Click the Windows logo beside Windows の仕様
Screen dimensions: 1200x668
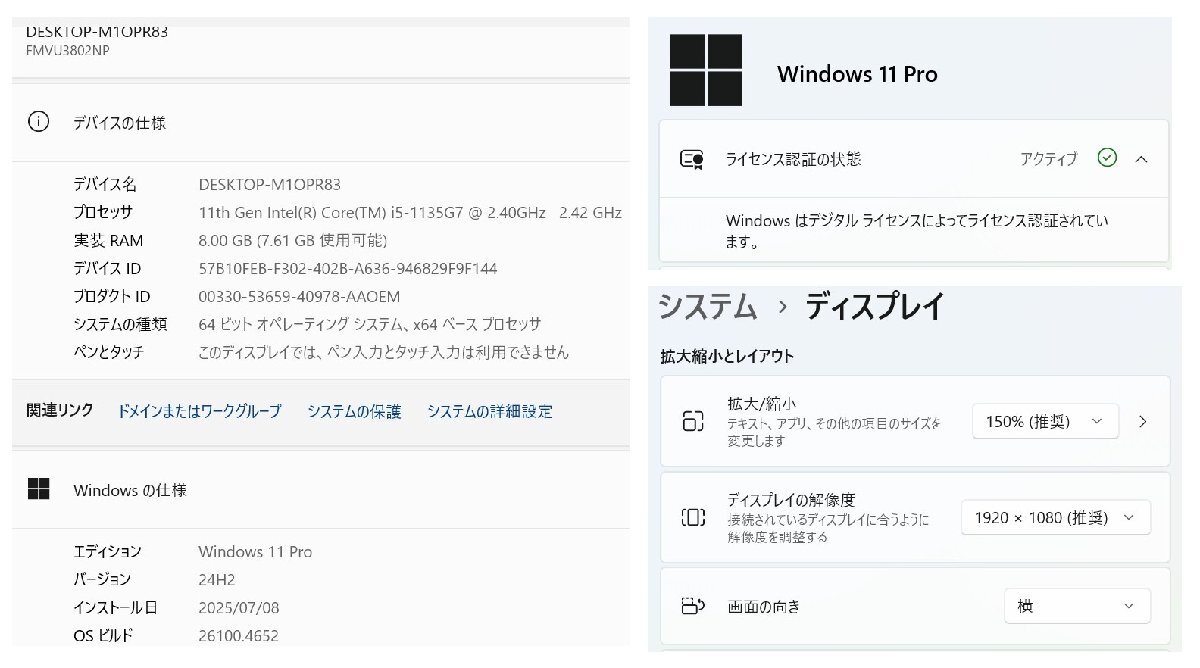[38, 490]
